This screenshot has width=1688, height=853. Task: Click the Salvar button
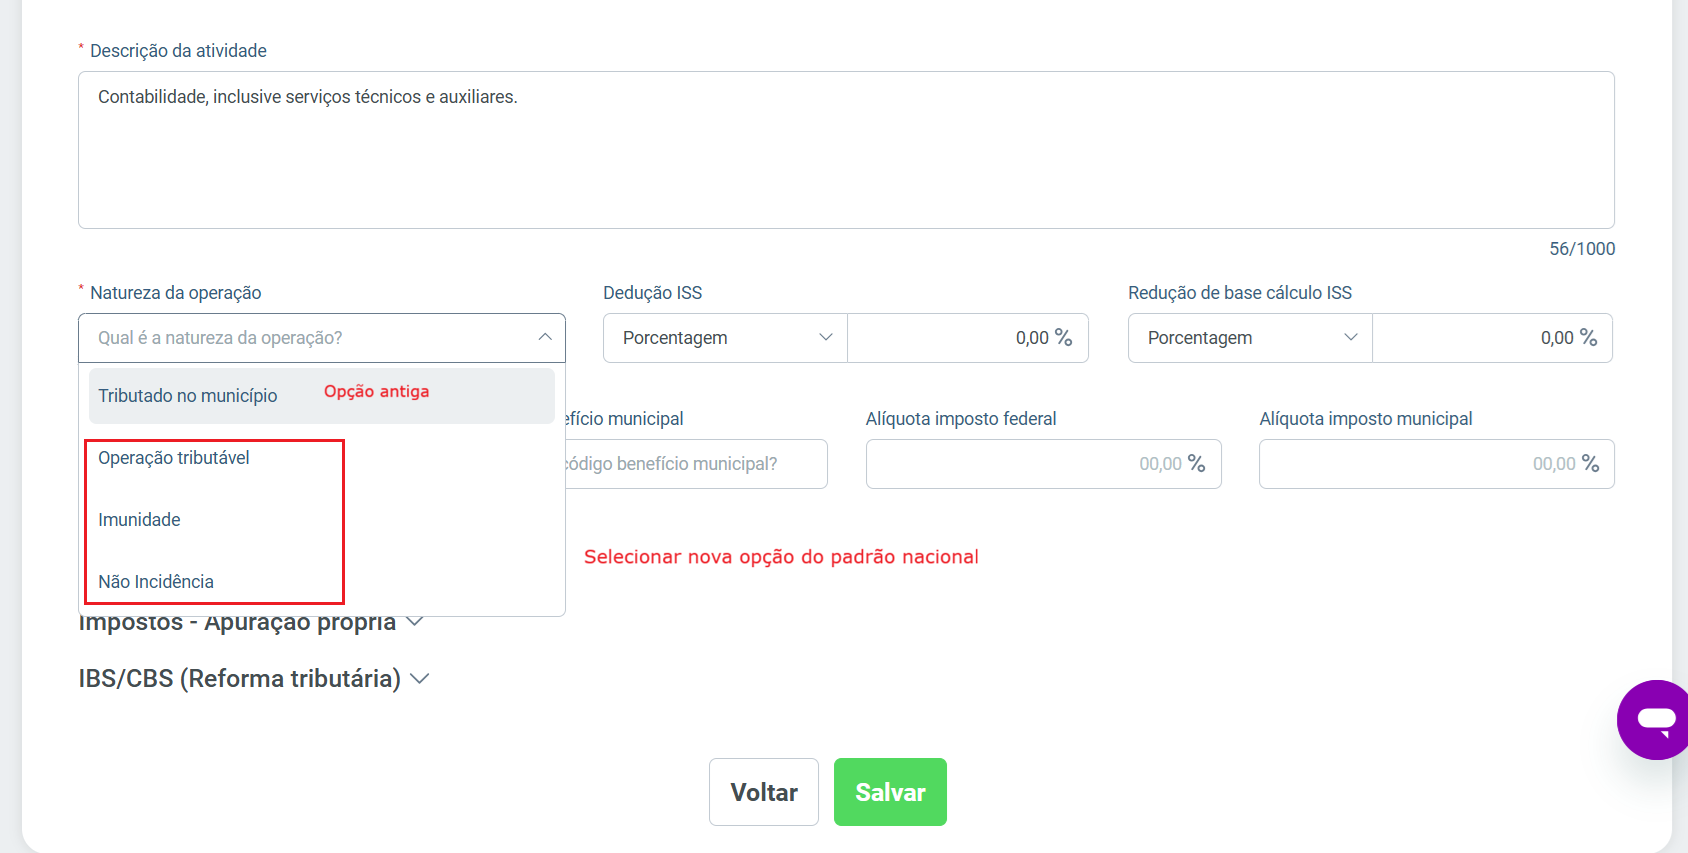coord(890,792)
